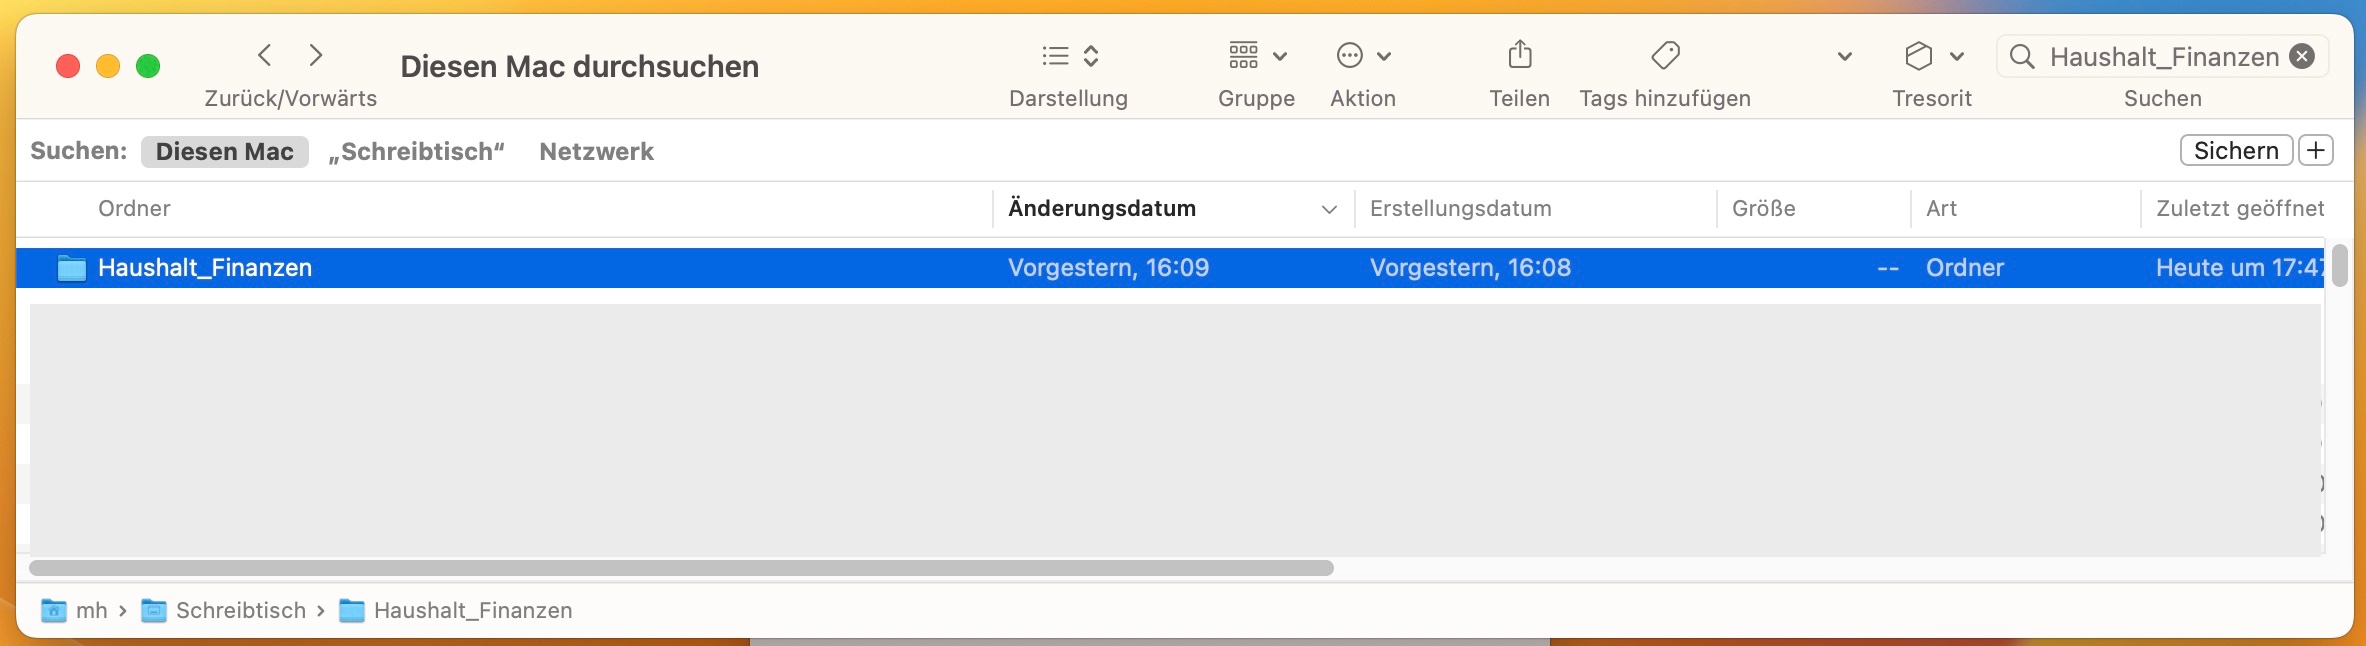Sort by Änderungsdatum column header
This screenshot has width=2366, height=646.
(1102, 209)
